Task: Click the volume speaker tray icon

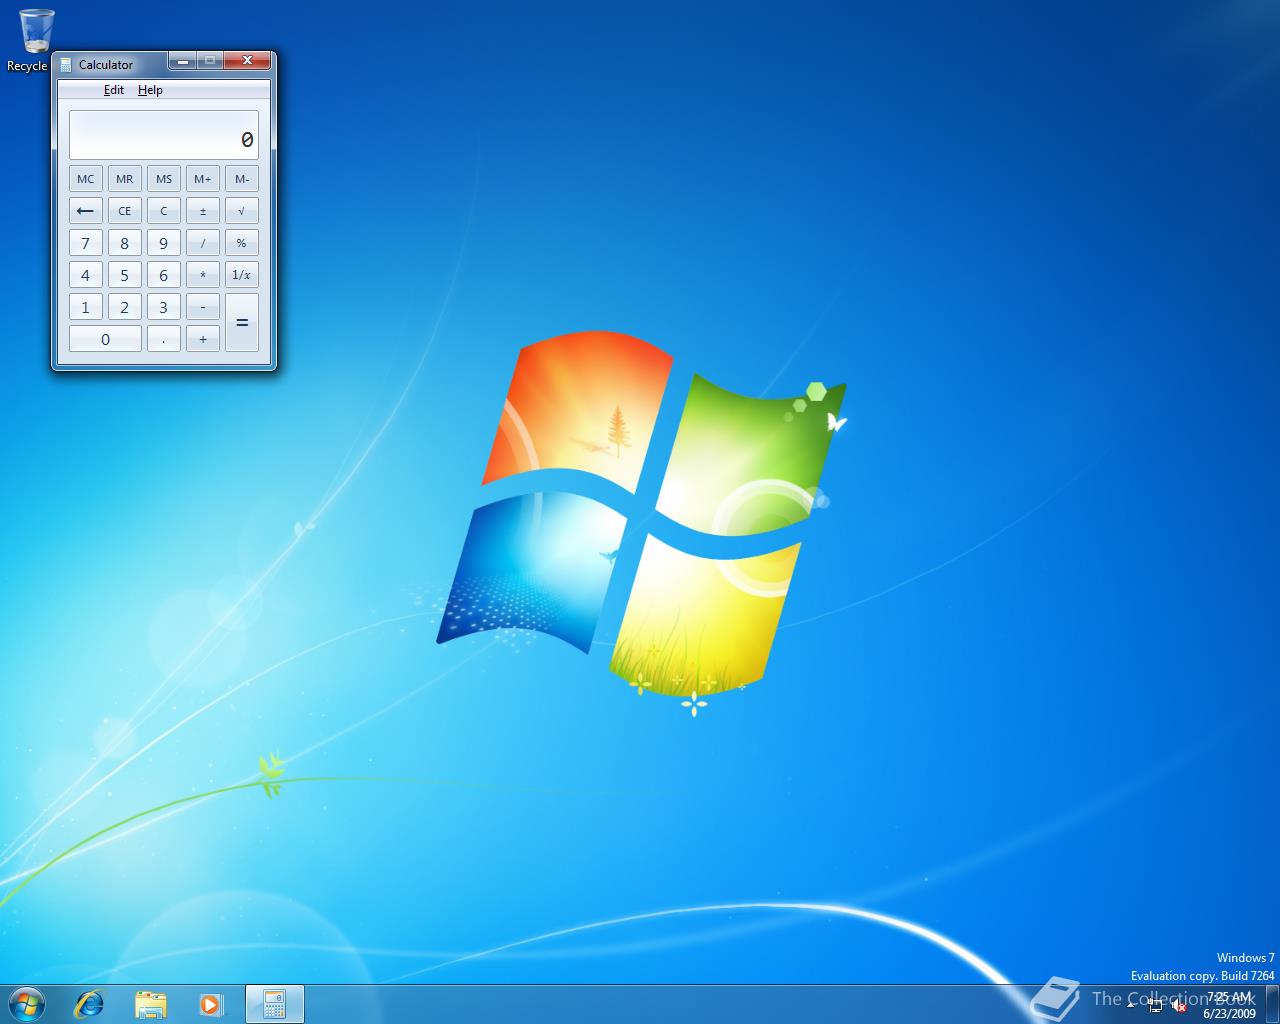Action: click(x=1179, y=1005)
